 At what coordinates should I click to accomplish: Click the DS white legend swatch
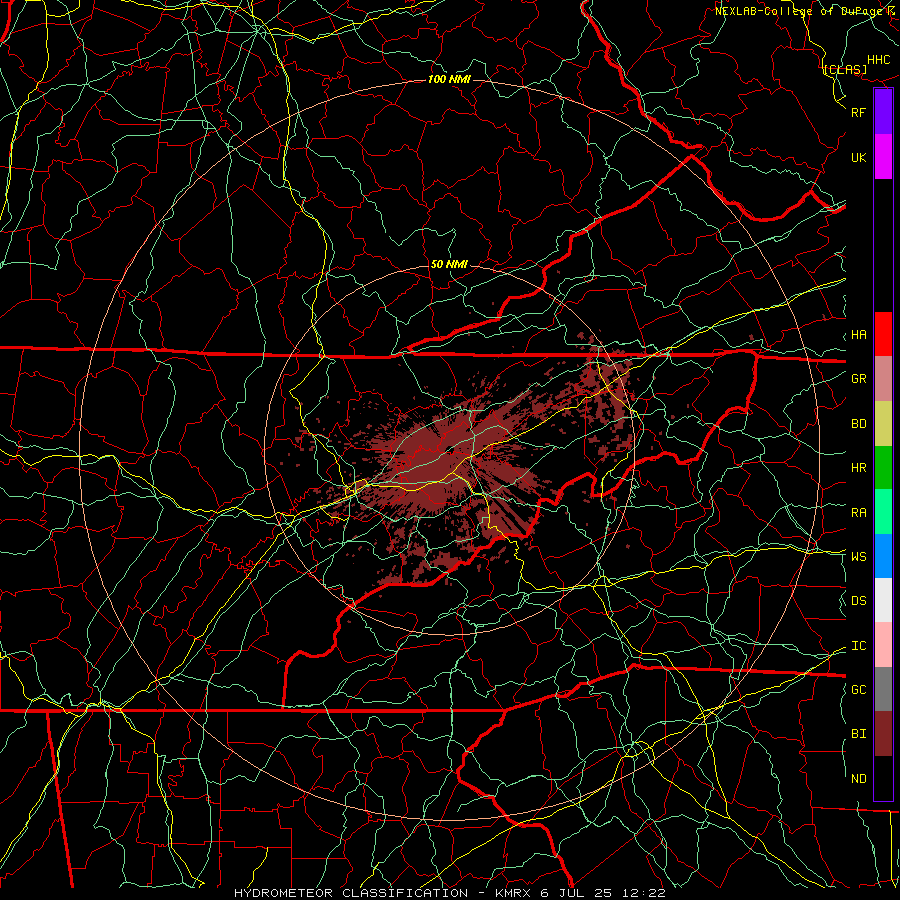tap(883, 600)
